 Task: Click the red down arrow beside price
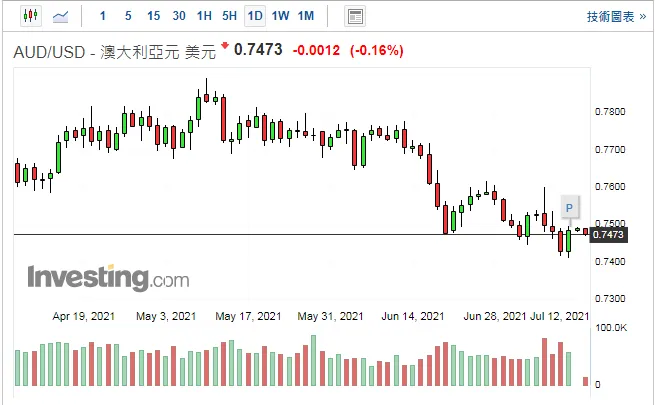pos(225,45)
